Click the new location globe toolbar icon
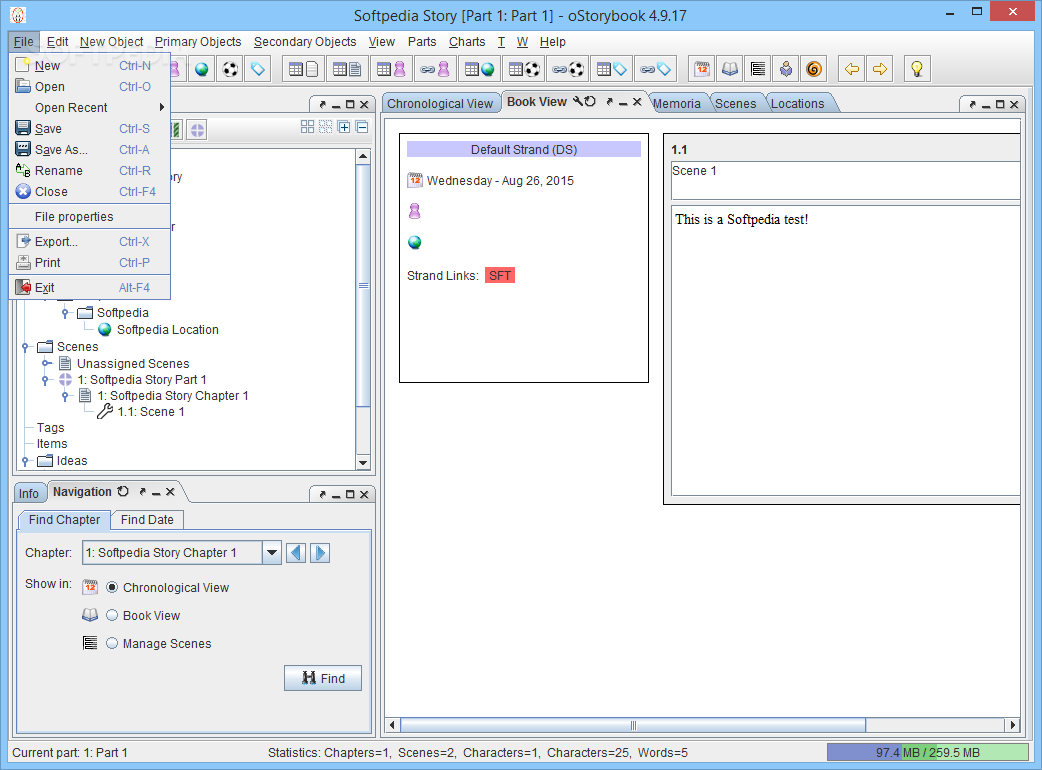Screen dimensions: 1042x770 [x=202, y=69]
